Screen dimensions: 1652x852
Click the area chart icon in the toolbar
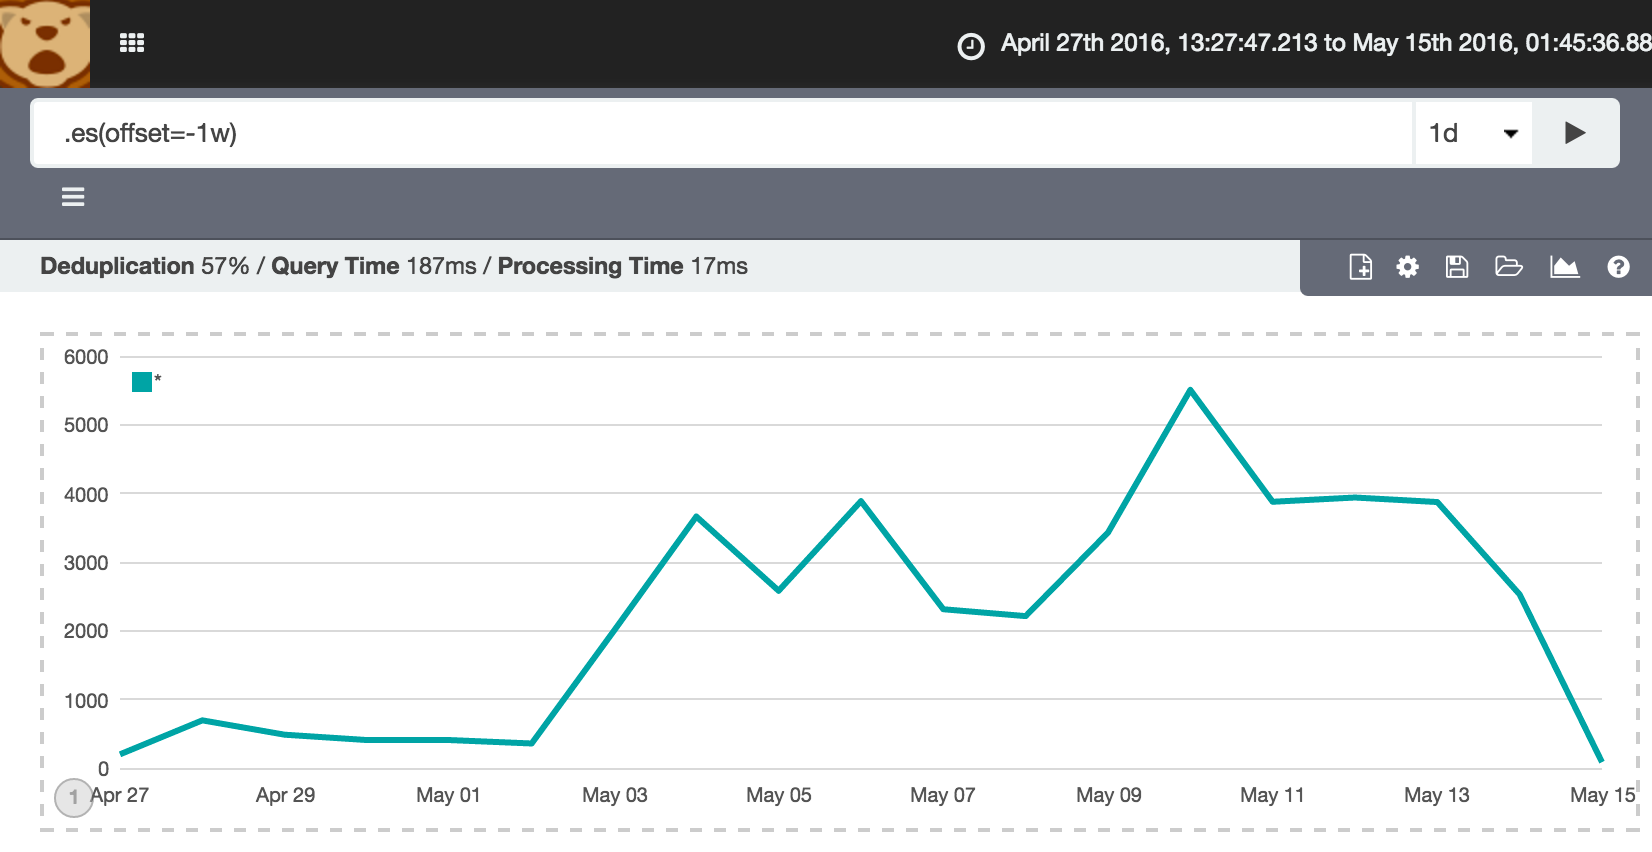[x=1564, y=267]
